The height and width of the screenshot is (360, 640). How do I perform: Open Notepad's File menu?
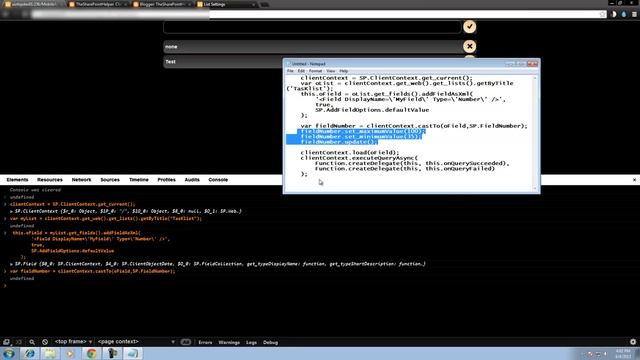coord(290,71)
